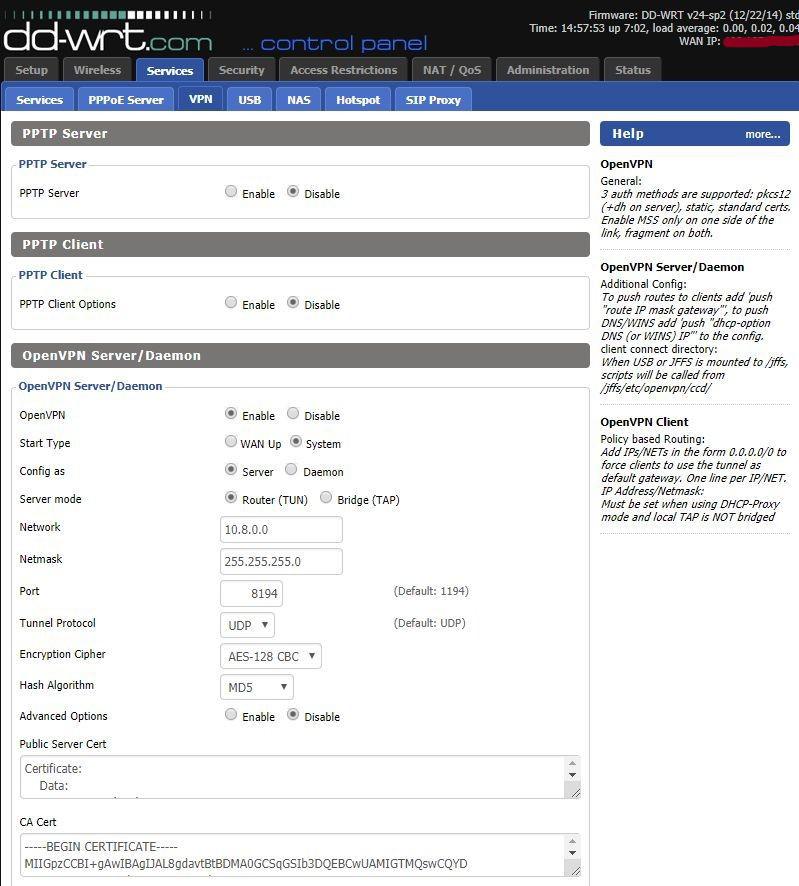
Task: Select Enable for OpenVPN
Action: tap(231, 413)
